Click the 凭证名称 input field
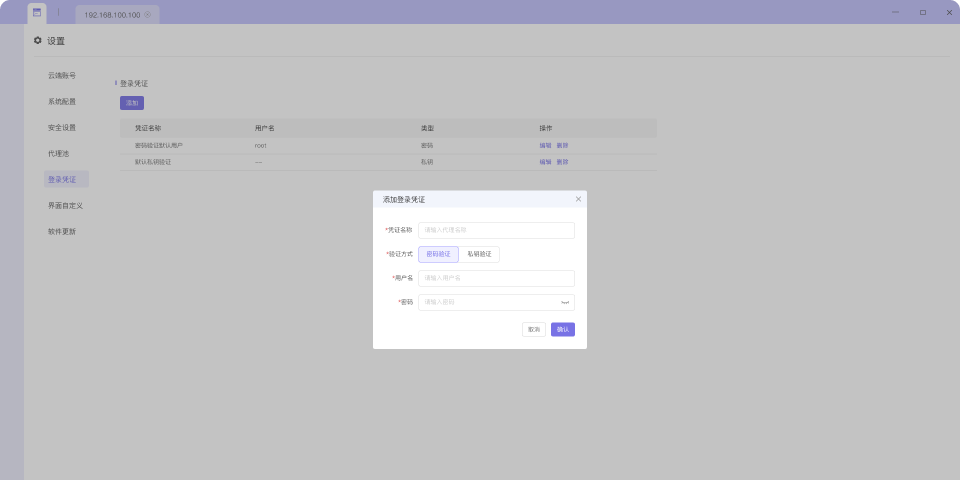Screen dimensions: 960x480 (x=496, y=230)
